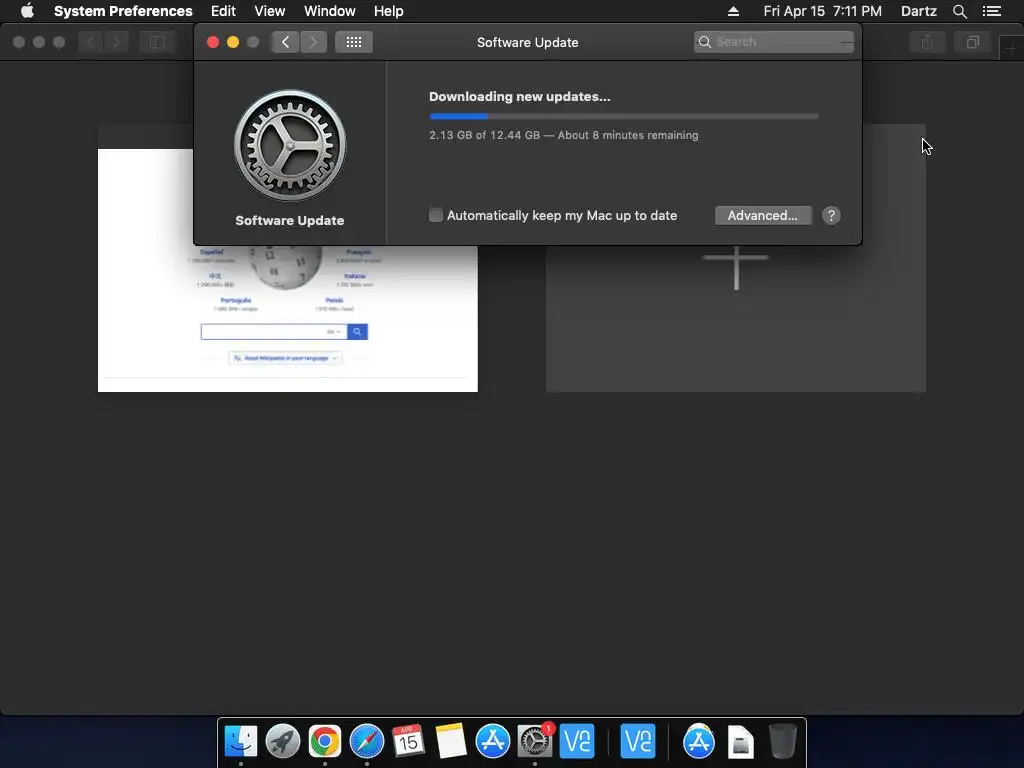
Task: Open App Store icon beside Notes
Action: coord(492,741)
